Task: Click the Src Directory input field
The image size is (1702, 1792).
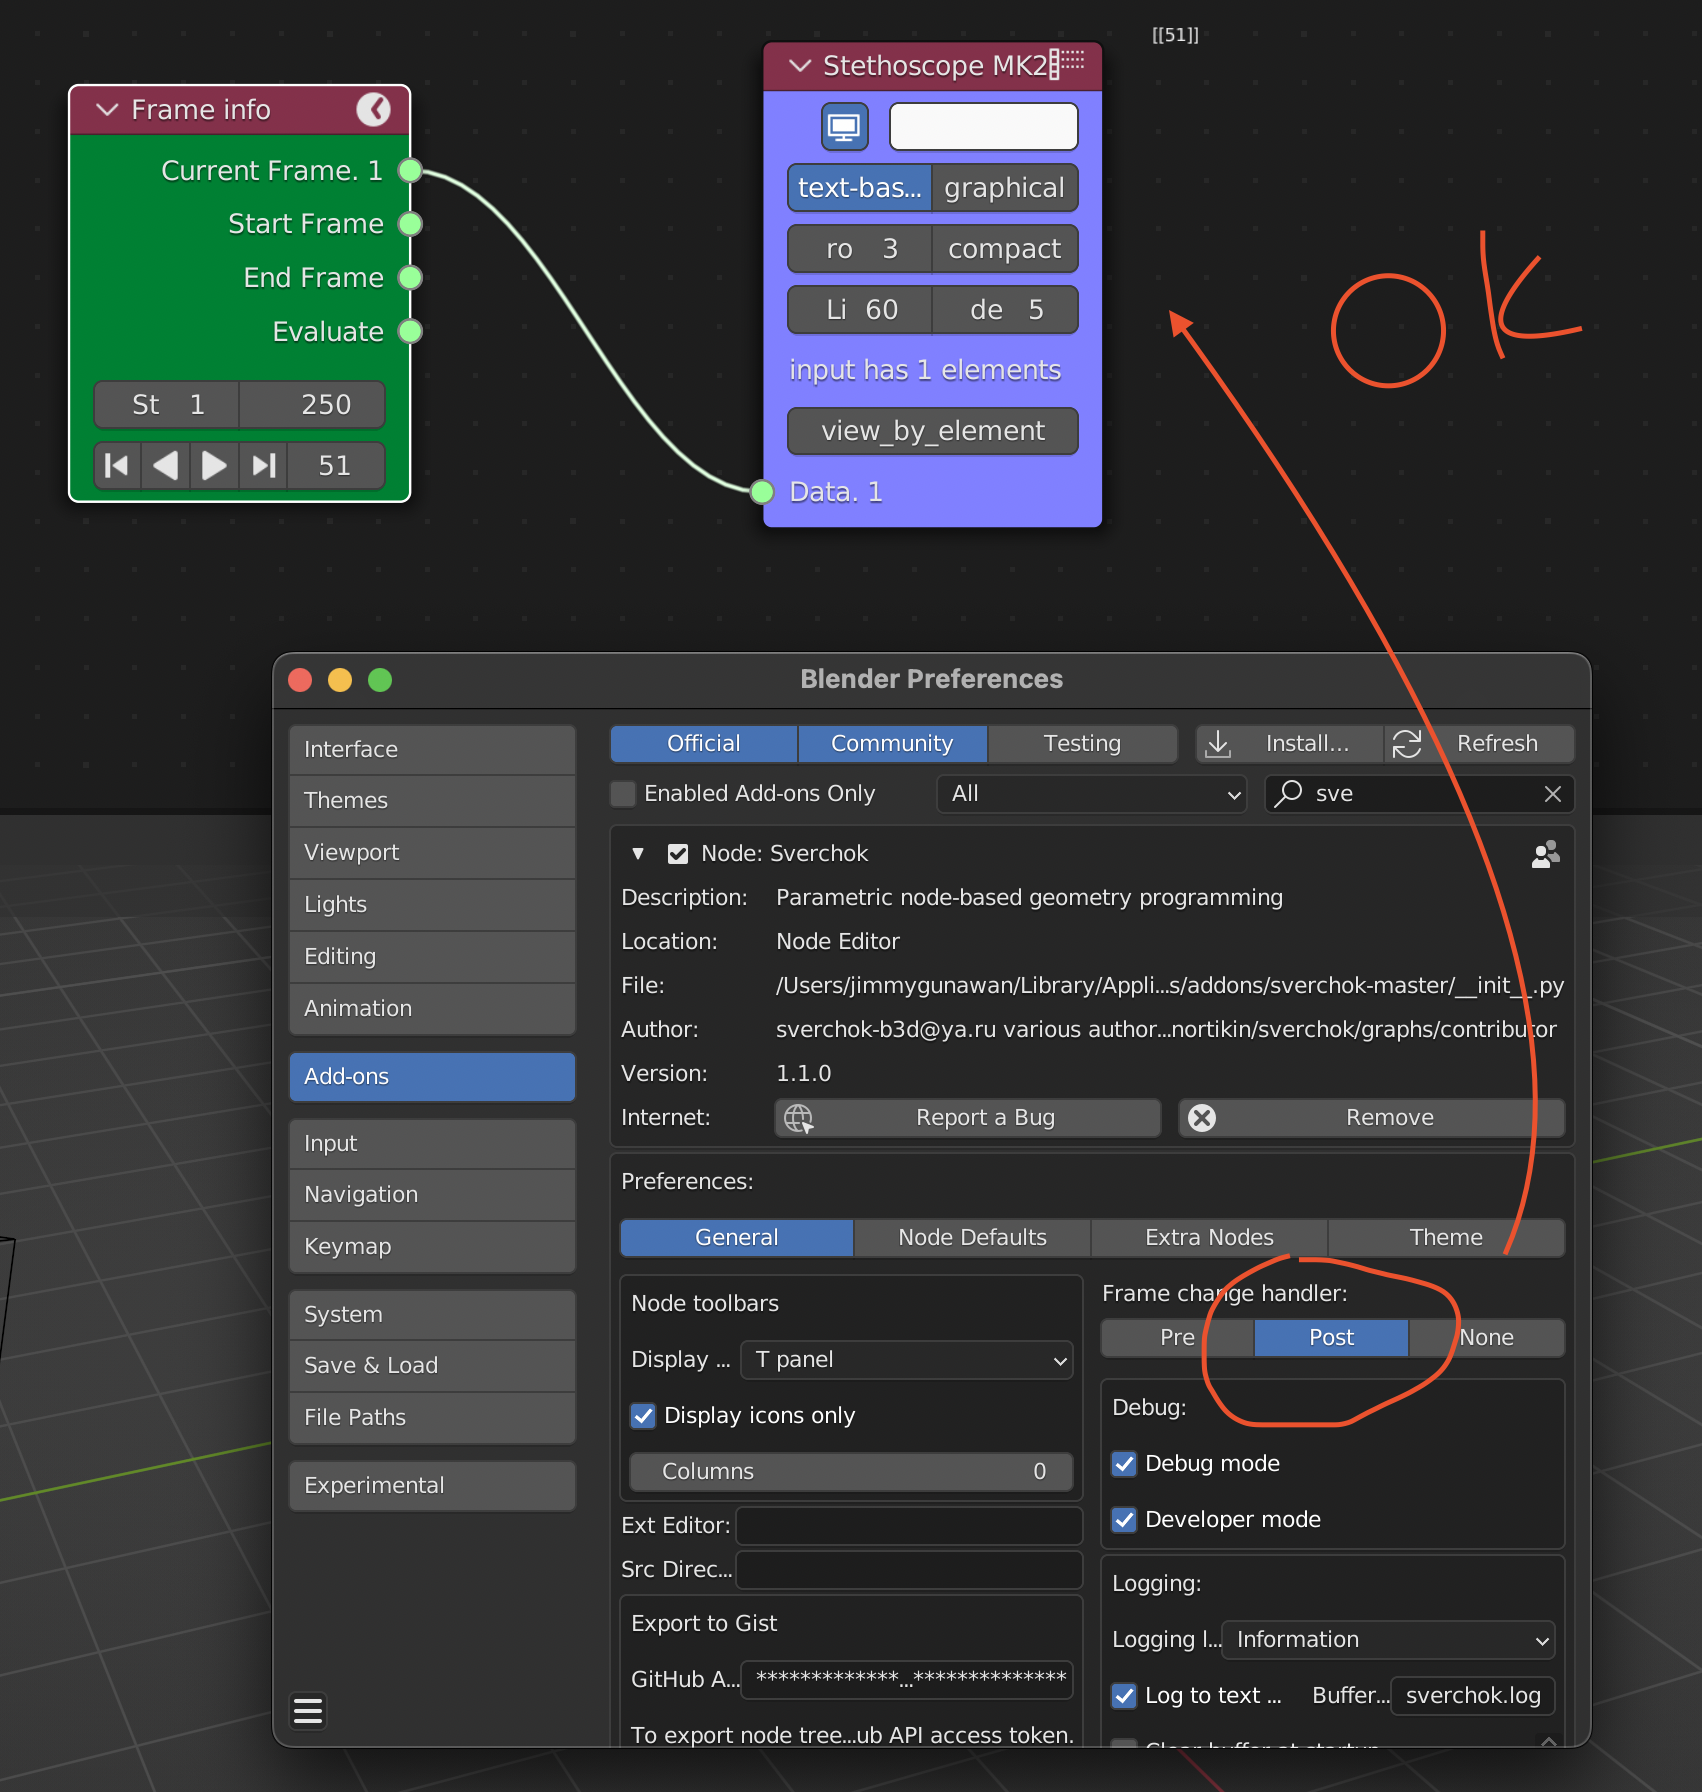Action: 909,1570
